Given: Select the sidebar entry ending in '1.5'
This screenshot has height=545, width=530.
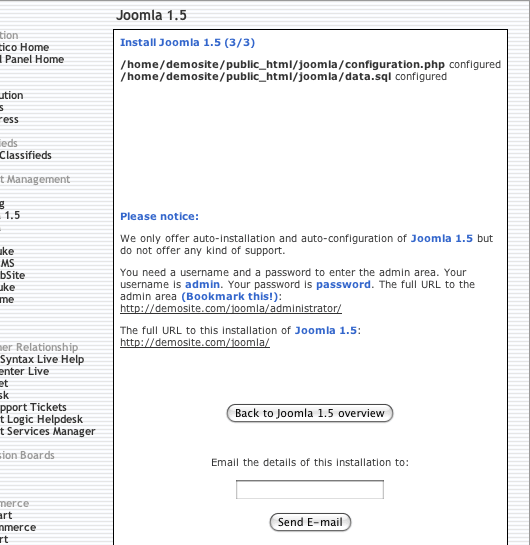Looking at the screenshot, I should (x=10, y=215).
